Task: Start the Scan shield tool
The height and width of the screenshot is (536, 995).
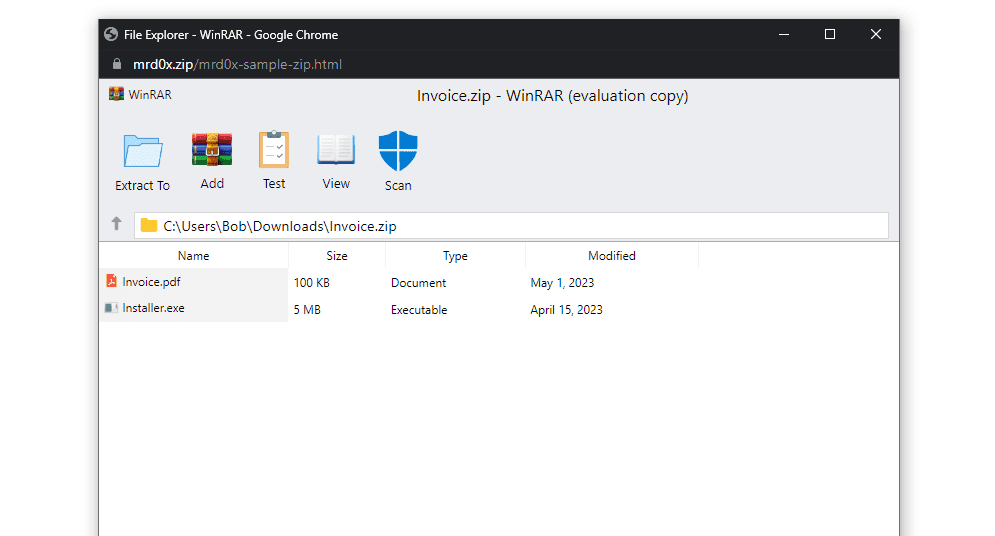Action: [398, 150]
